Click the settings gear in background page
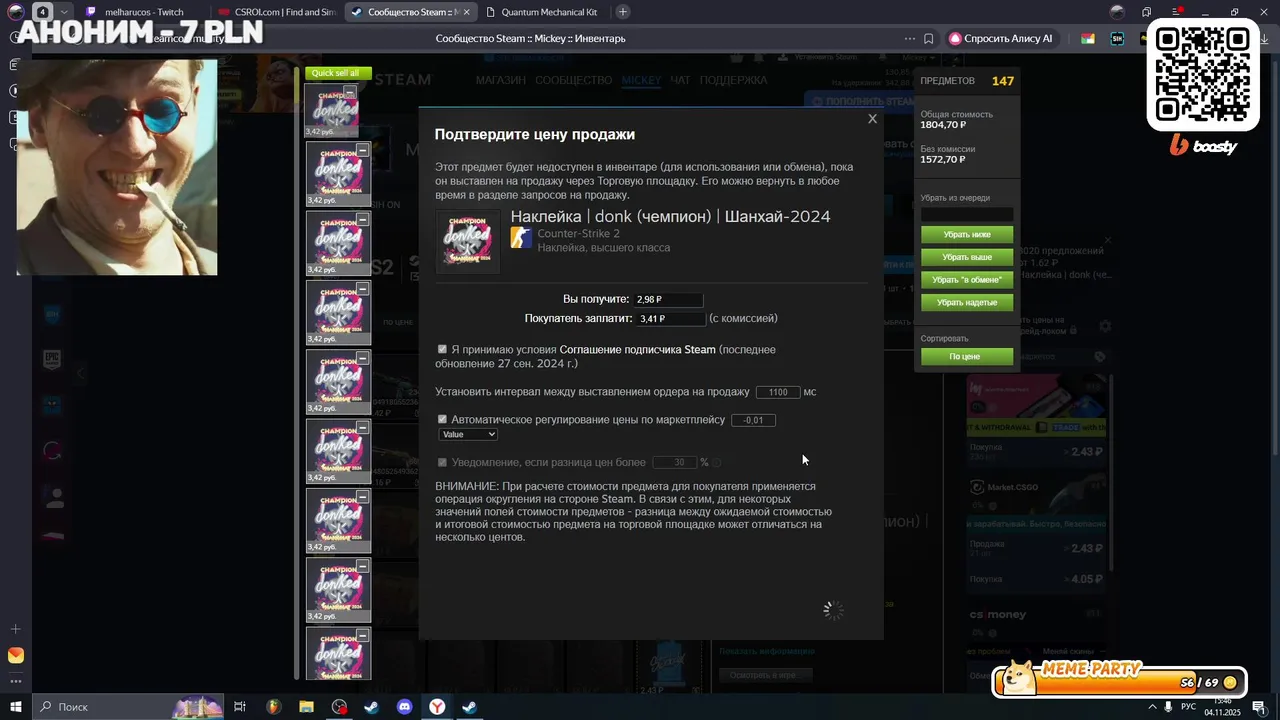 (1105, 326)
